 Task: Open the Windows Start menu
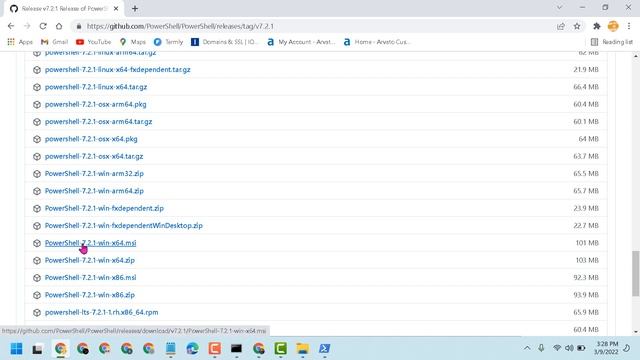click(x=16, y=349)
